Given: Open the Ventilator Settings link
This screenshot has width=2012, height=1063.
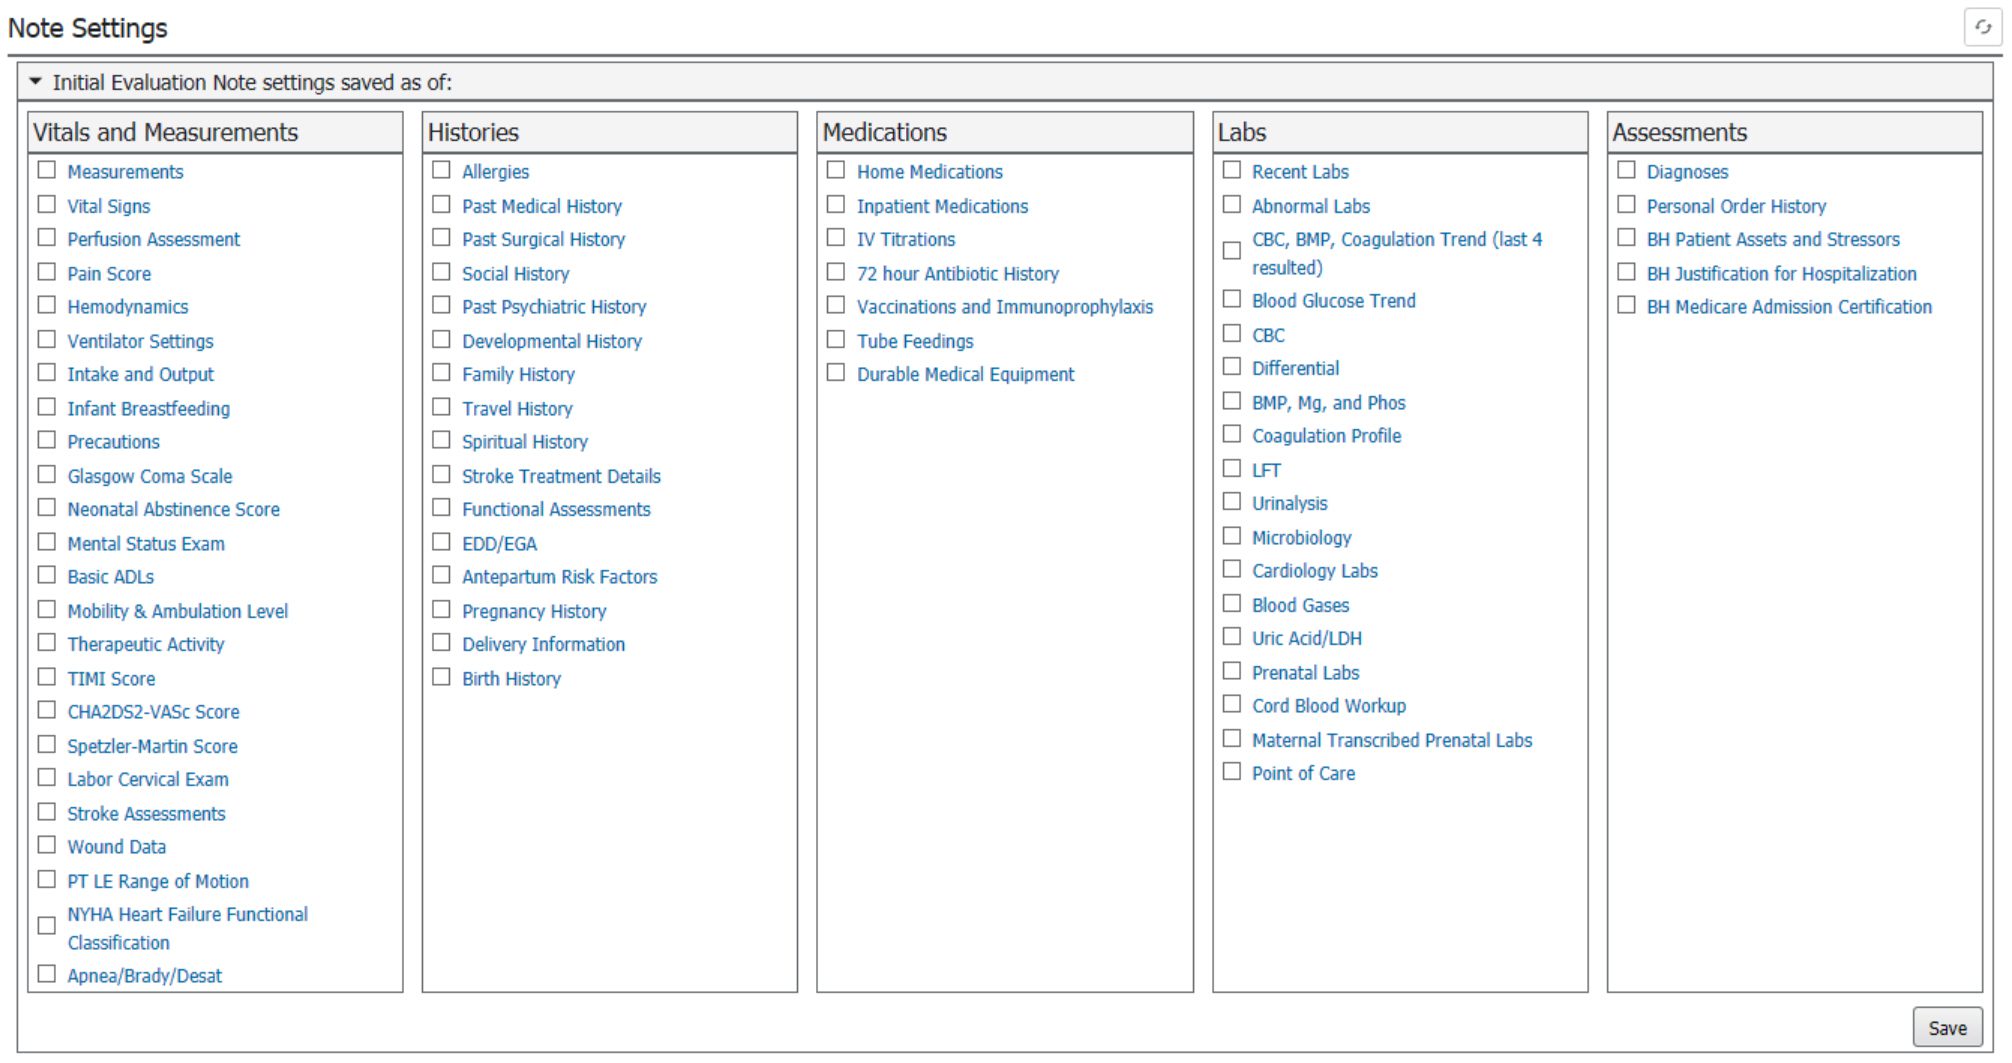Looking at the screenshot, I should click(140, 341).
